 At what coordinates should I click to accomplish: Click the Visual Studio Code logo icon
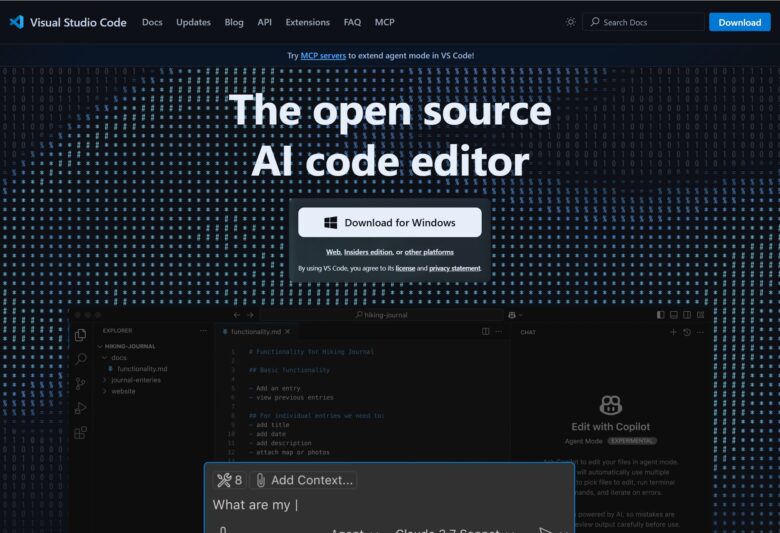[16, 22]
